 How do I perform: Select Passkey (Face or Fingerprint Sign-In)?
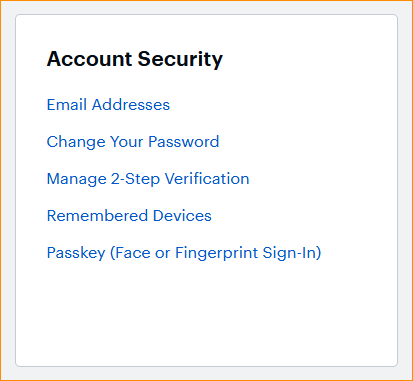tap(184, 253)
